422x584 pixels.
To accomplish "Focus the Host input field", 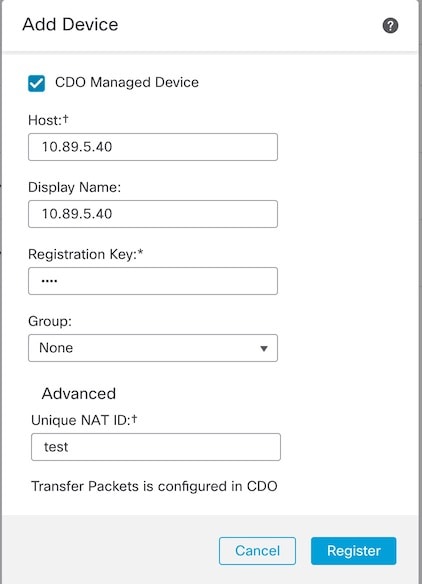I will point(153,147).
